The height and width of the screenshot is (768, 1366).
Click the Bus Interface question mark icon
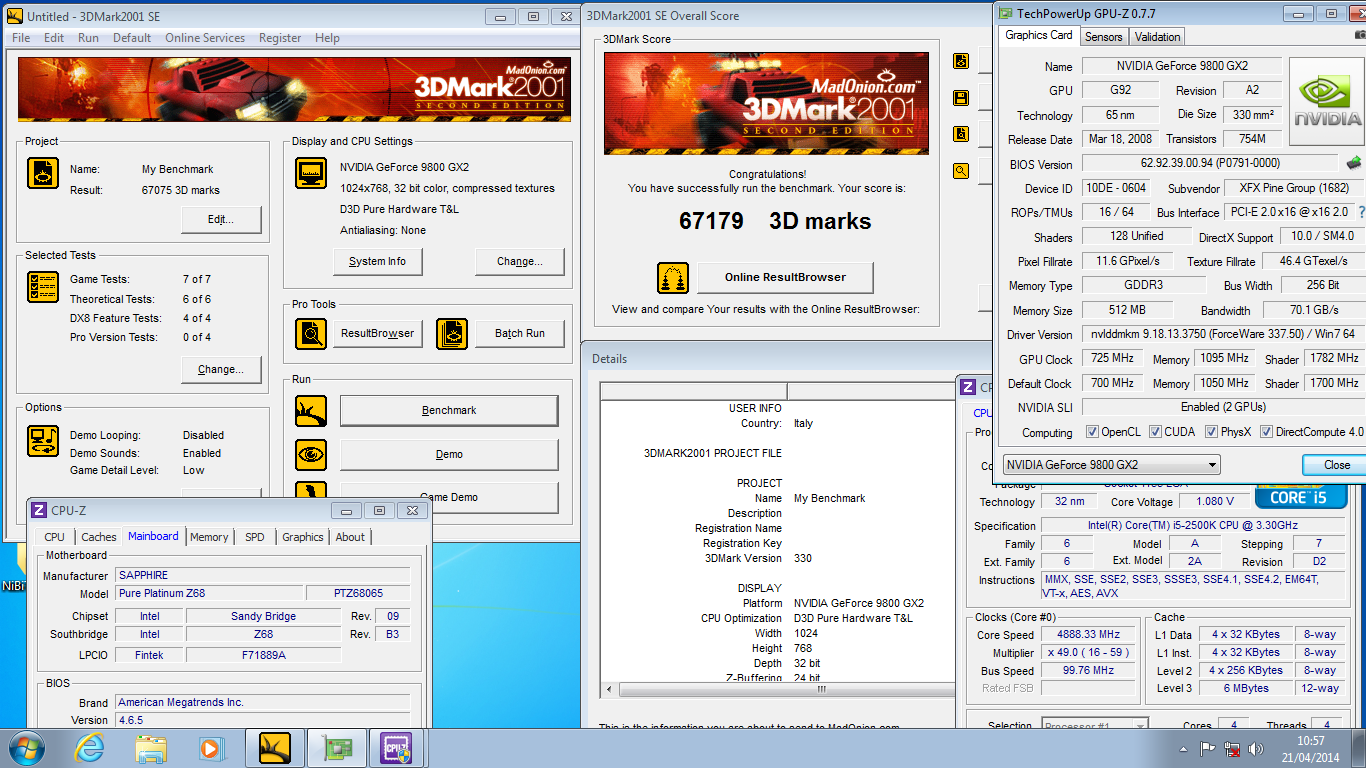pos(1361,212)
